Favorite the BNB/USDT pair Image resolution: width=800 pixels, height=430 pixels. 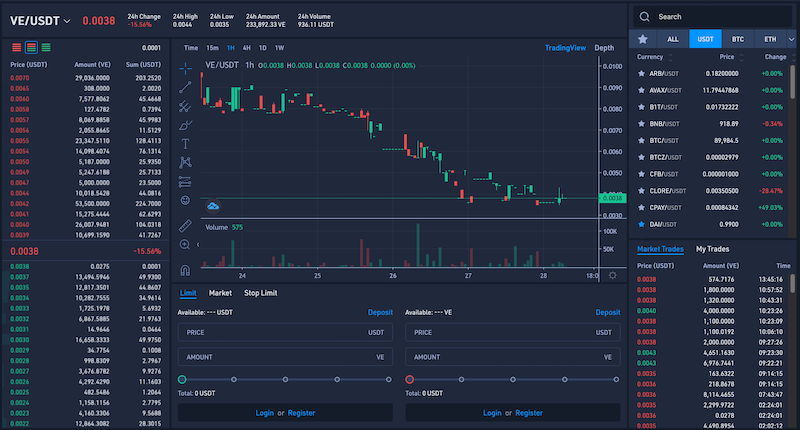coord(641,124)
